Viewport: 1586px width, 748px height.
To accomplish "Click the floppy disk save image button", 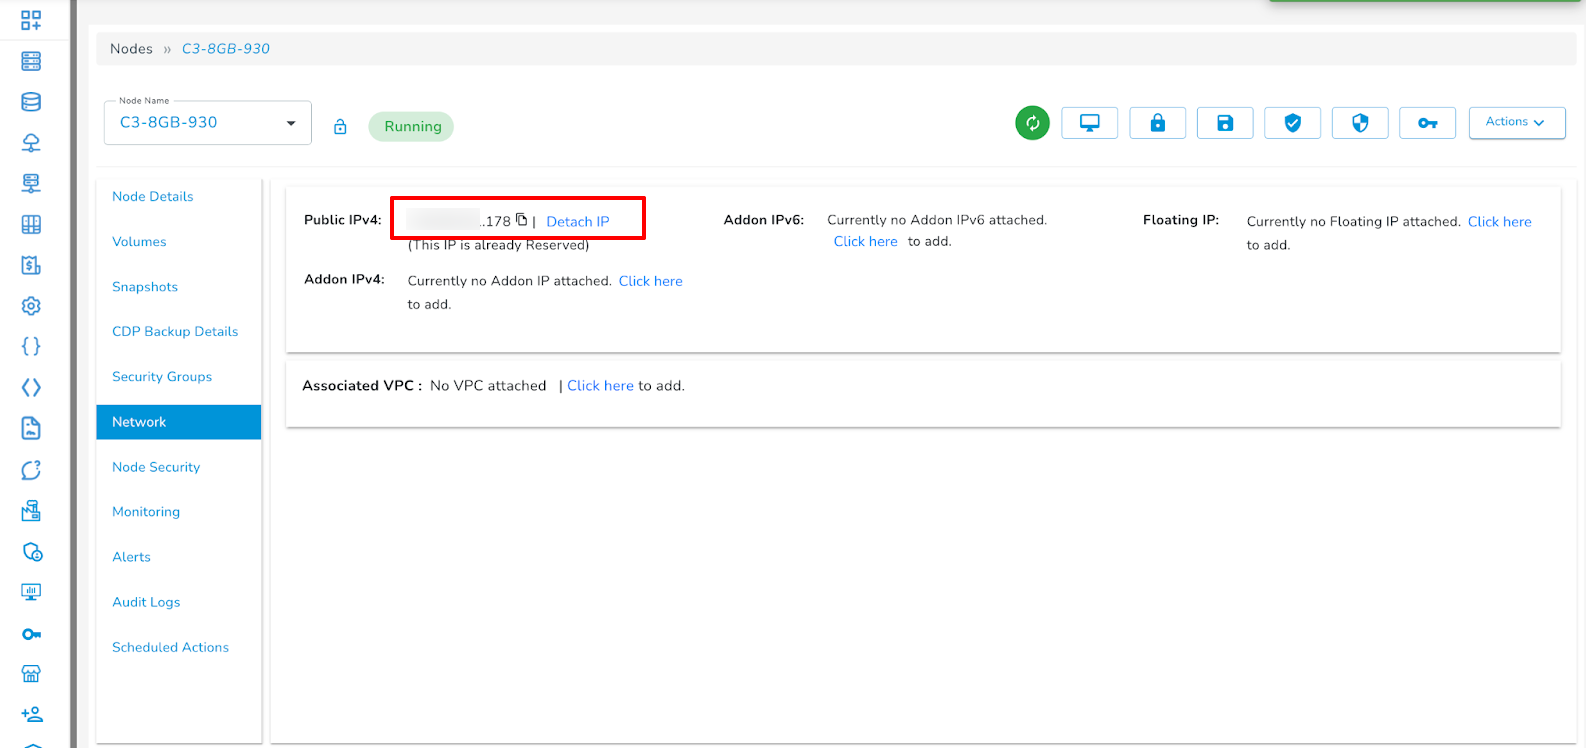I will pyautogui.click(x=1225, y=123).
